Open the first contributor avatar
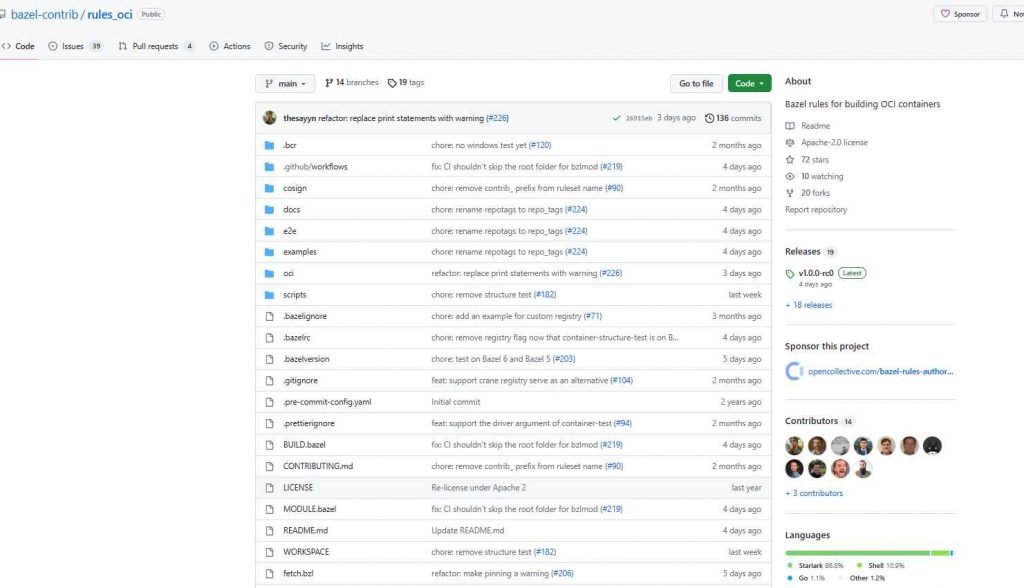The height and width of the screenshot is (588, 1024). 794,446
